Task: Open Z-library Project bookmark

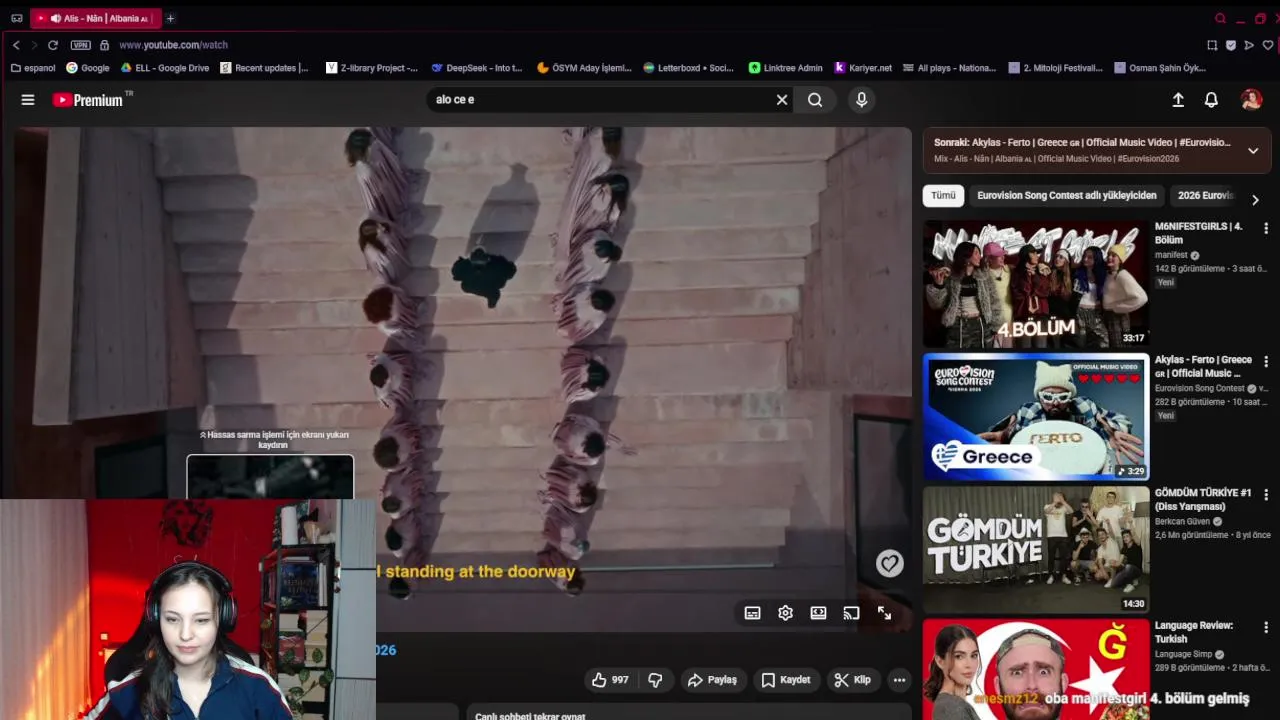Action: (372, 68)
